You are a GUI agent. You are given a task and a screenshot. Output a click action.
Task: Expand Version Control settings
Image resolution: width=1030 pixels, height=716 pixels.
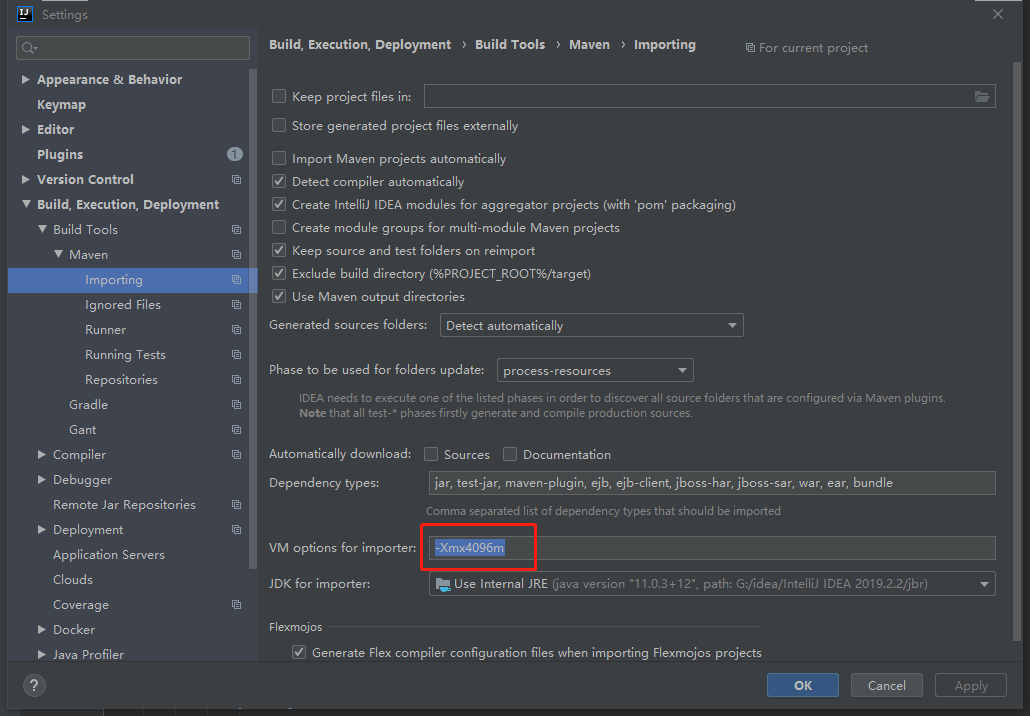[x=26, y=179]
